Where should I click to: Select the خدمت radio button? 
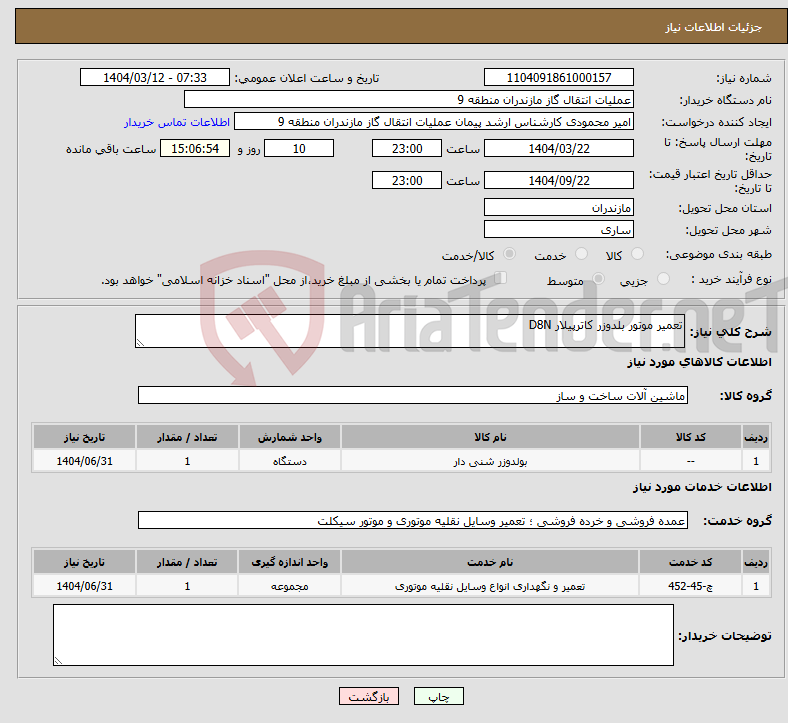tap(581, 254)
